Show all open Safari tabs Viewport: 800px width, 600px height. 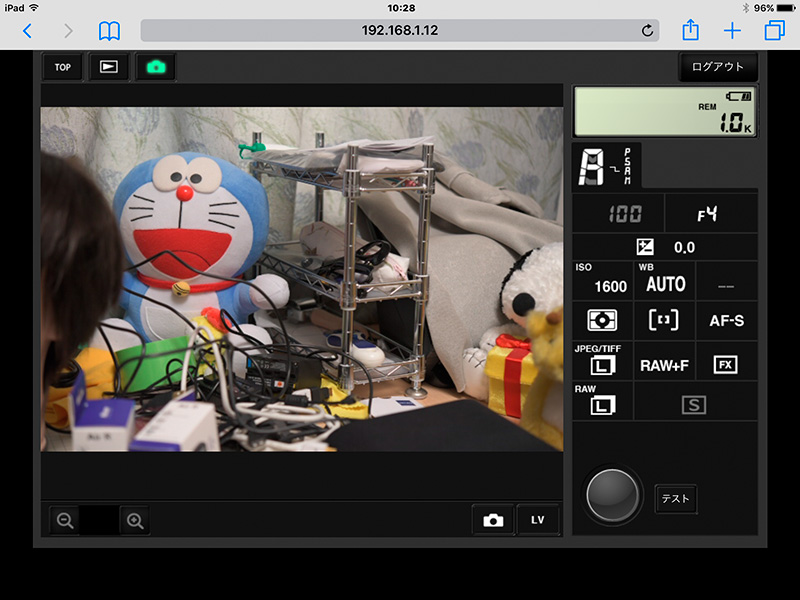[774, 31]
